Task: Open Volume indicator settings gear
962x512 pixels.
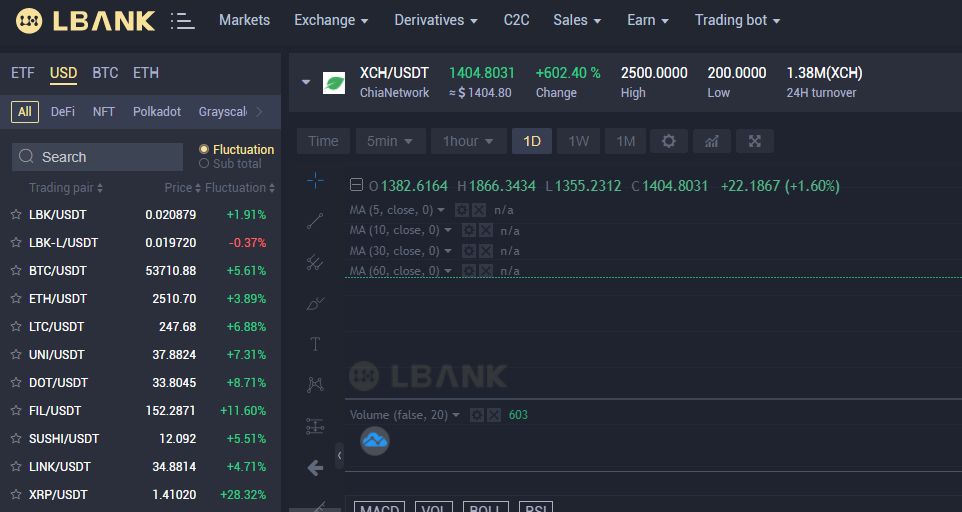Action: pos(477,415)
